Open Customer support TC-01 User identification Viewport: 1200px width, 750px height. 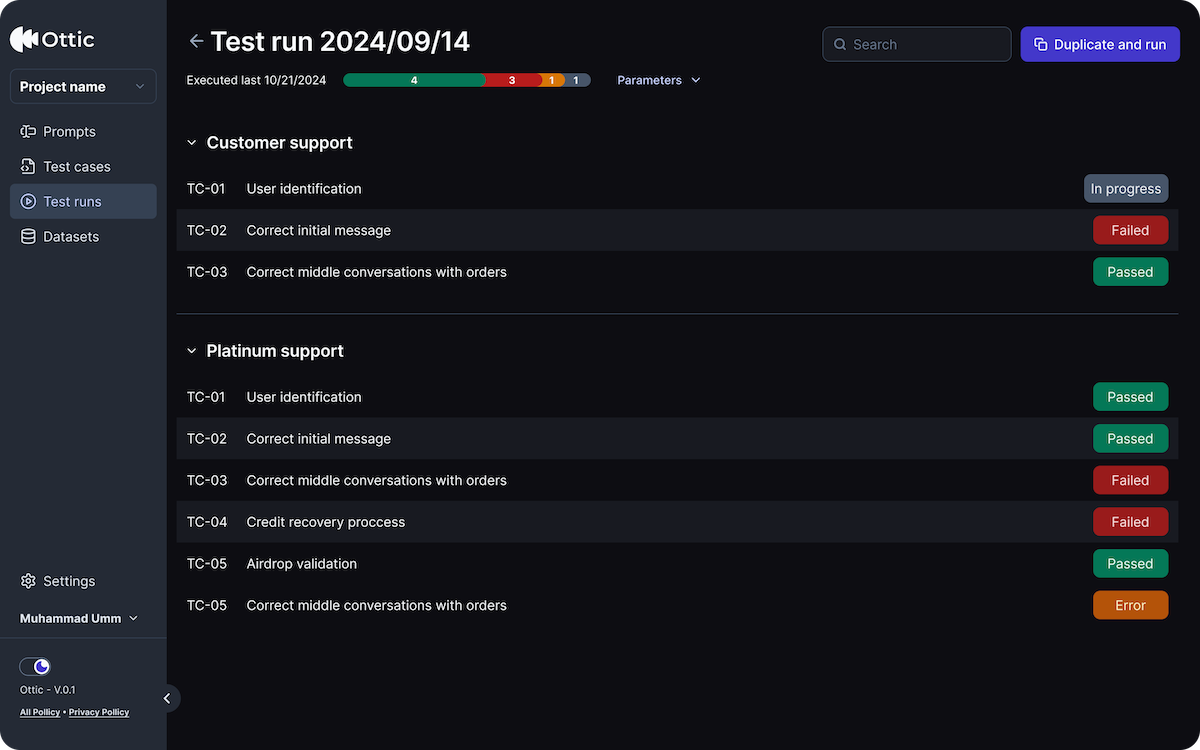(x=677, y=189)
